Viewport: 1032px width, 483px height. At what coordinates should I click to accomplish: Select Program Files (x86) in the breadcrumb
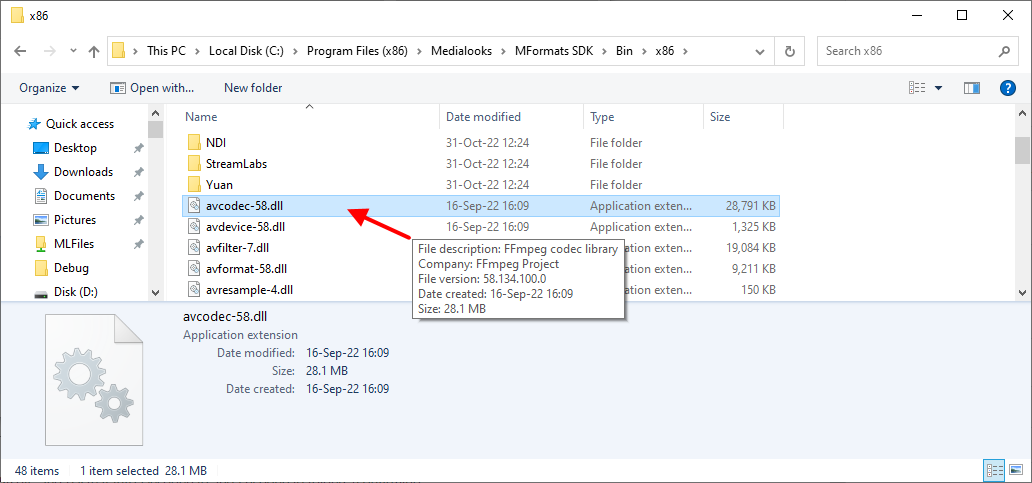click(357, 51)
